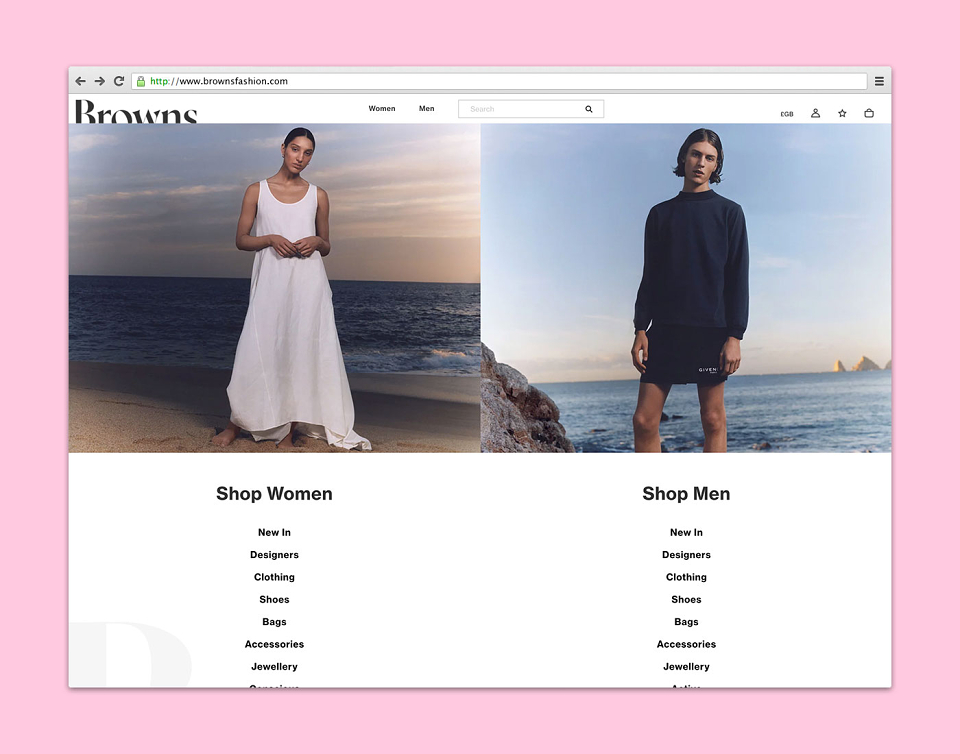Screen dimensions: 960x754
Task: Open Designers under Shop Women
Action: (x=274, y=554)
